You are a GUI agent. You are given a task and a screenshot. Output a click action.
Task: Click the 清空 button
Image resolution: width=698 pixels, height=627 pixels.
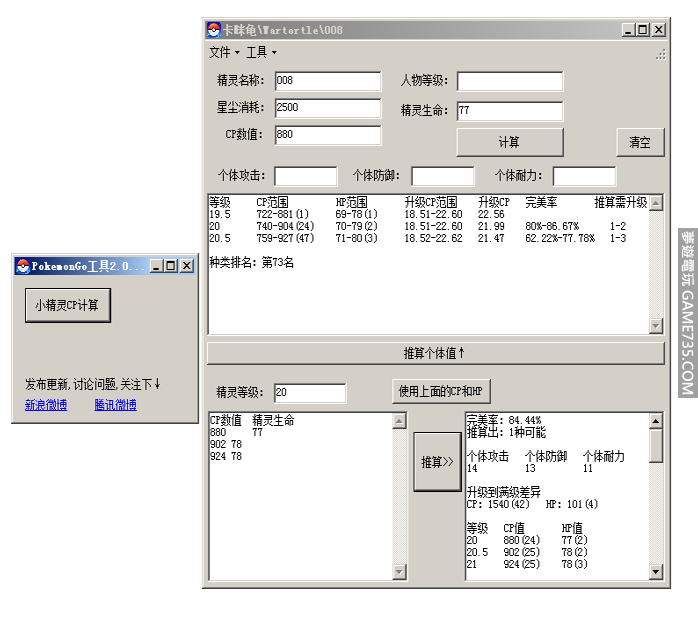click(640, 142)
